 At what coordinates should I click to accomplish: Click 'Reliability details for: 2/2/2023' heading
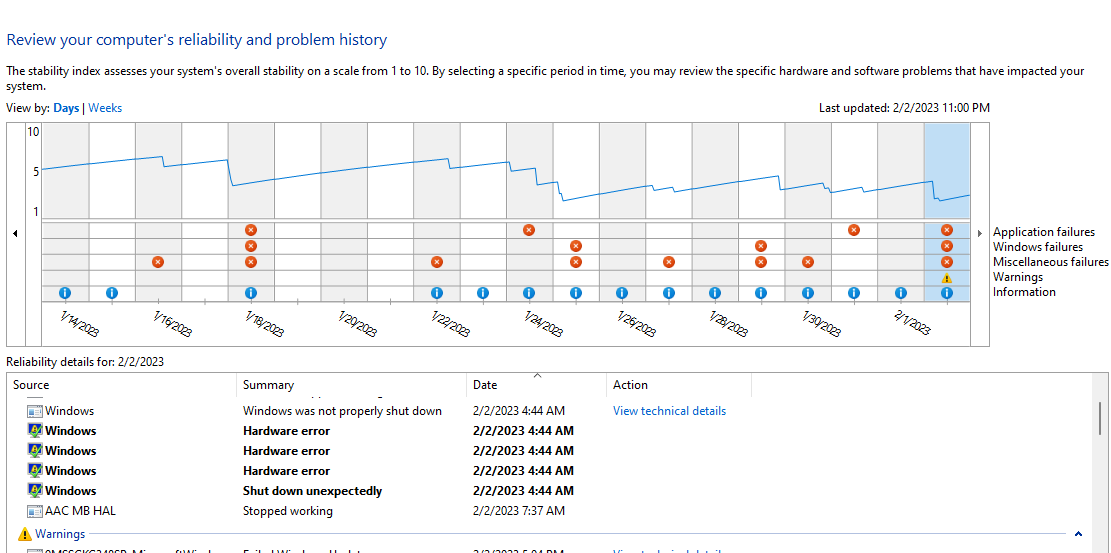click(x=85, y=362)
